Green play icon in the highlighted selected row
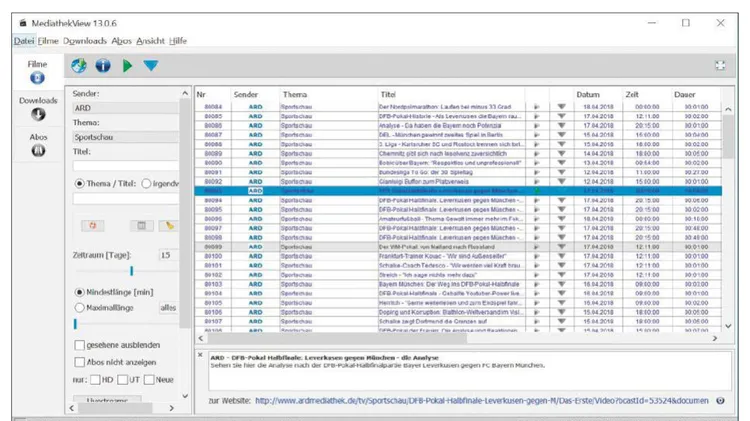This screenshot has height=421, width=750. [x=537, y=191]
